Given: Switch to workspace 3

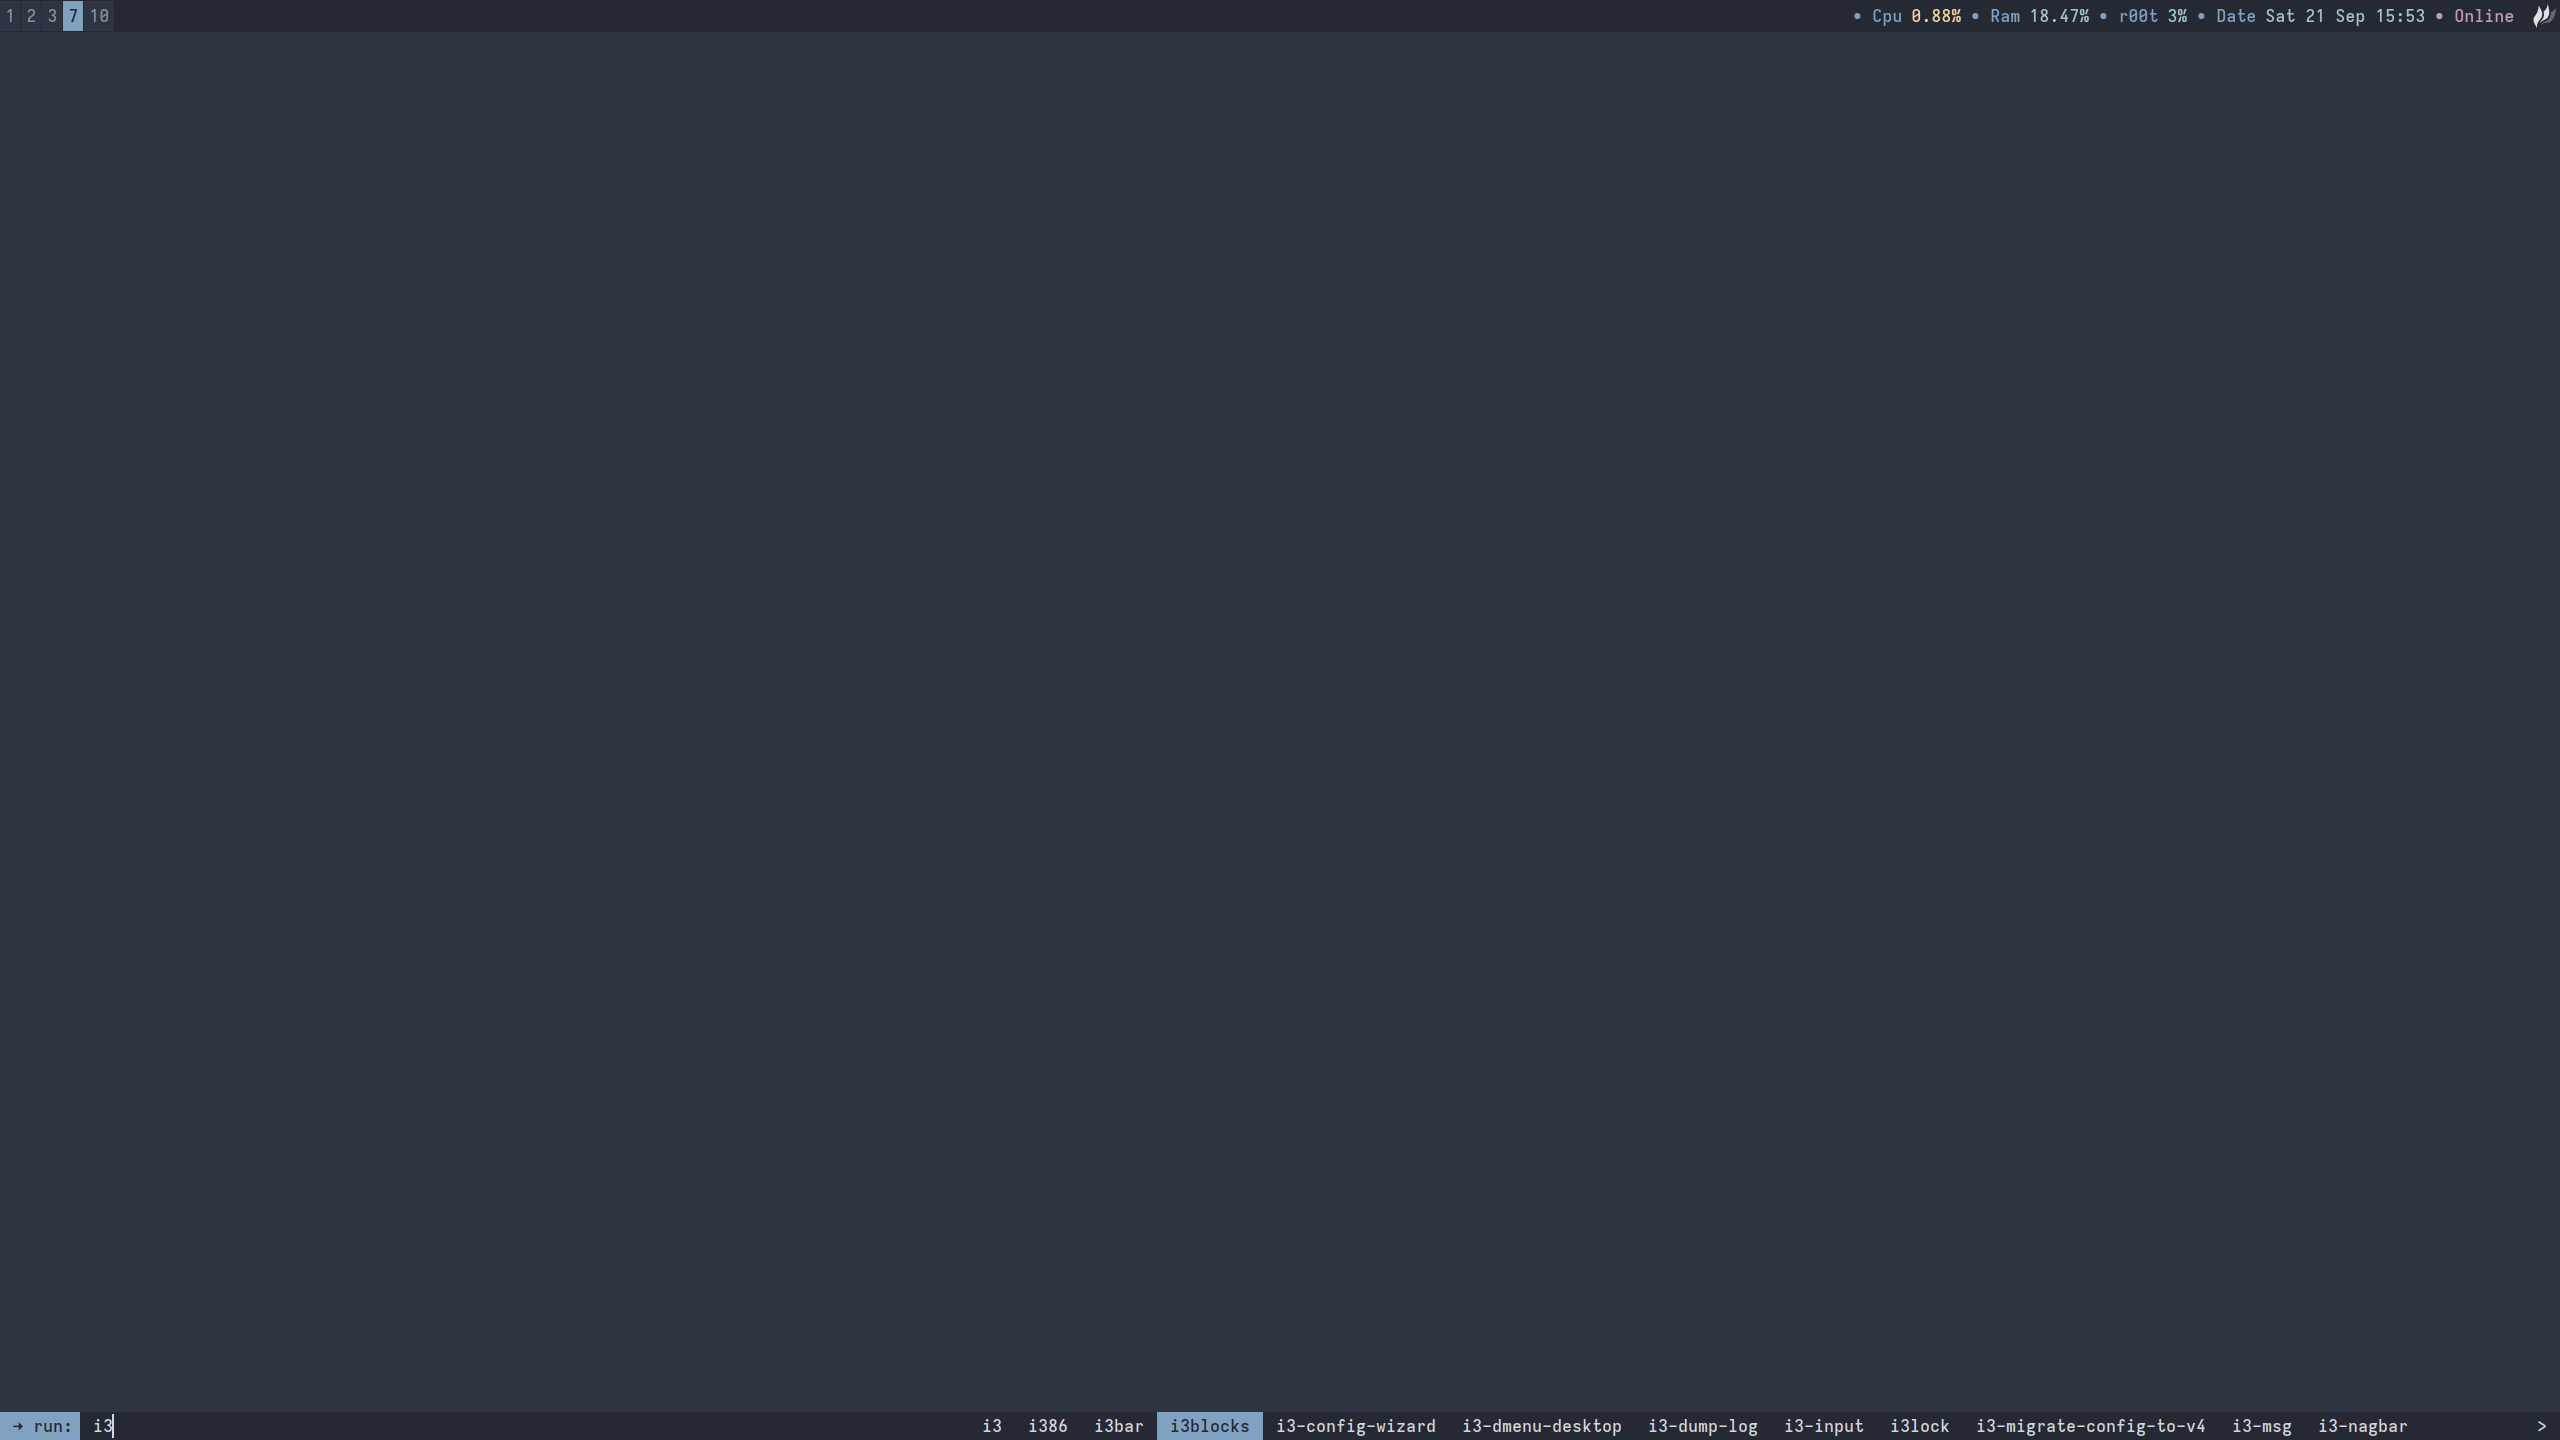Looking at the screenshot, I should click(52, 16).
